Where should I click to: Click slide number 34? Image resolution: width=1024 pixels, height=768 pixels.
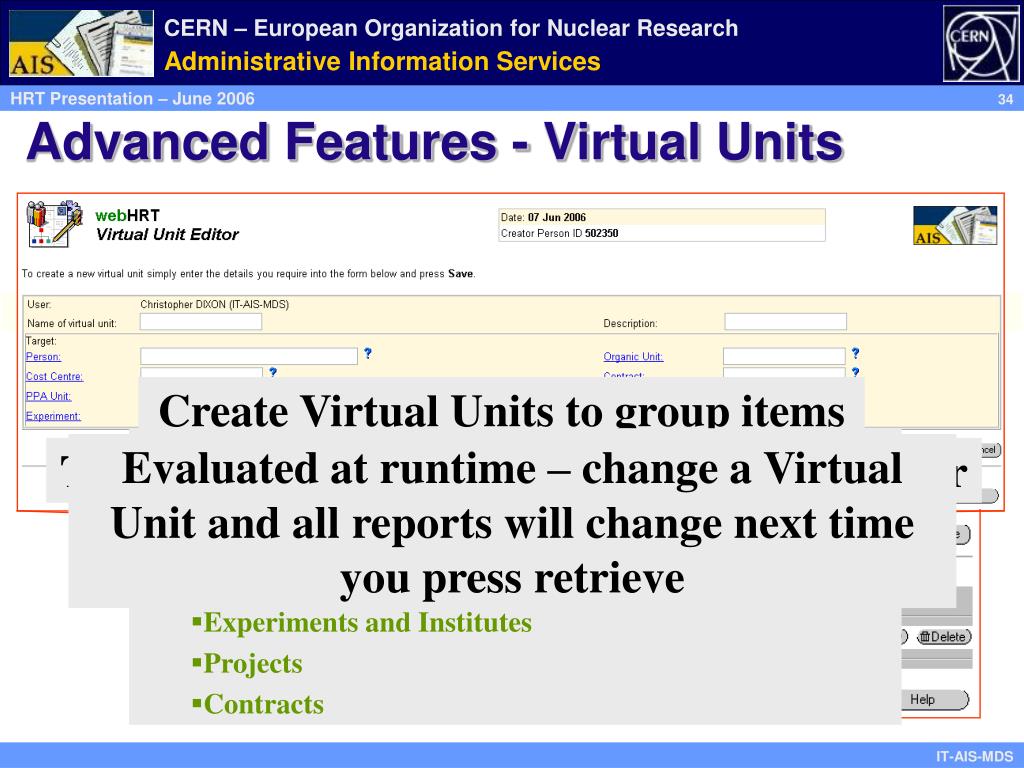coord(1005,99)
